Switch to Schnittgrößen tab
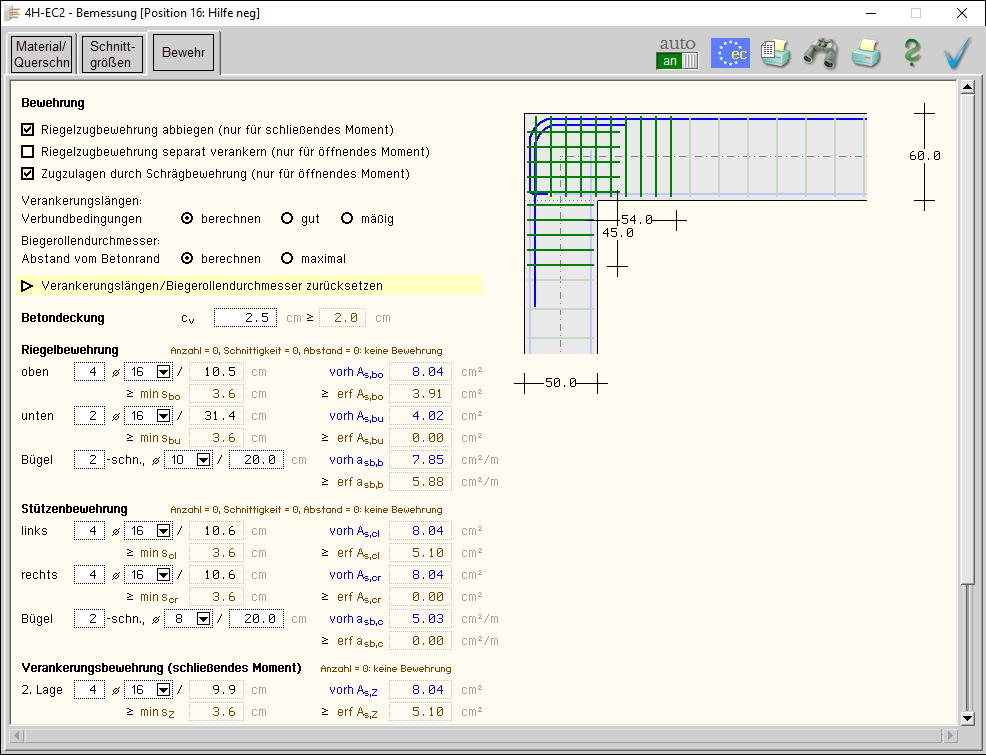This screenshot has height=755, width=986. [111, 54]
